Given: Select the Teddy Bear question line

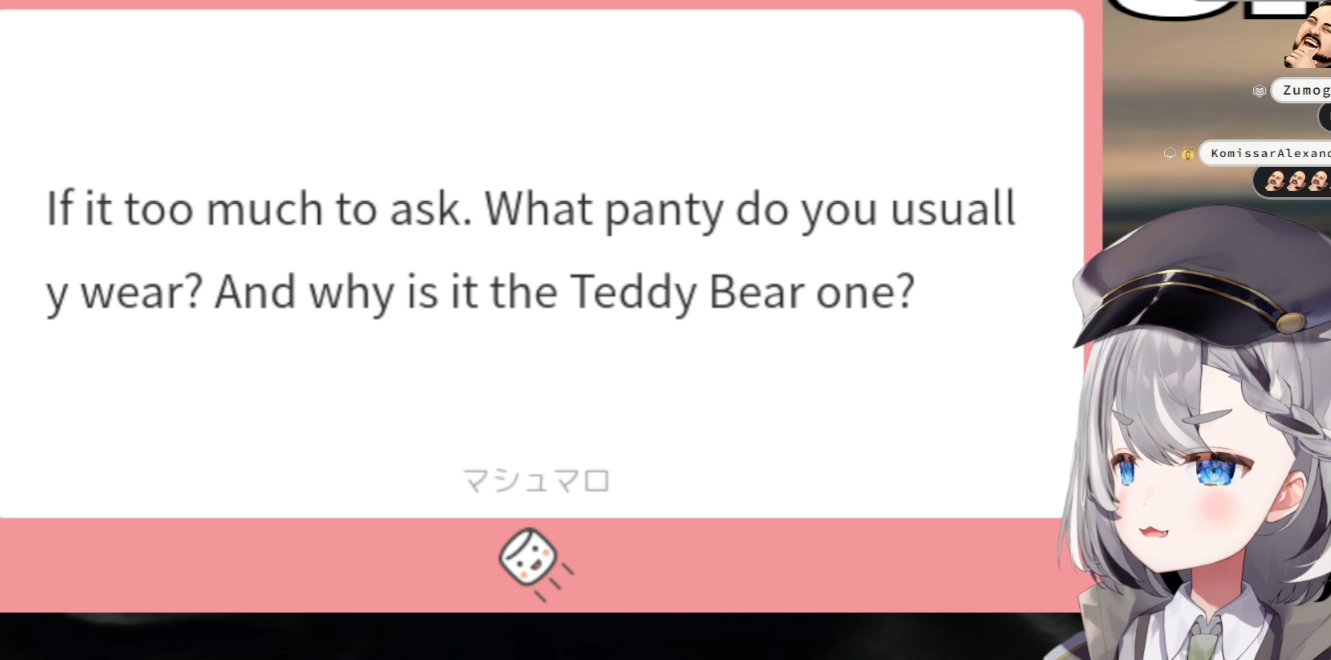Looking at the screenshot, I should pos(480,293).
